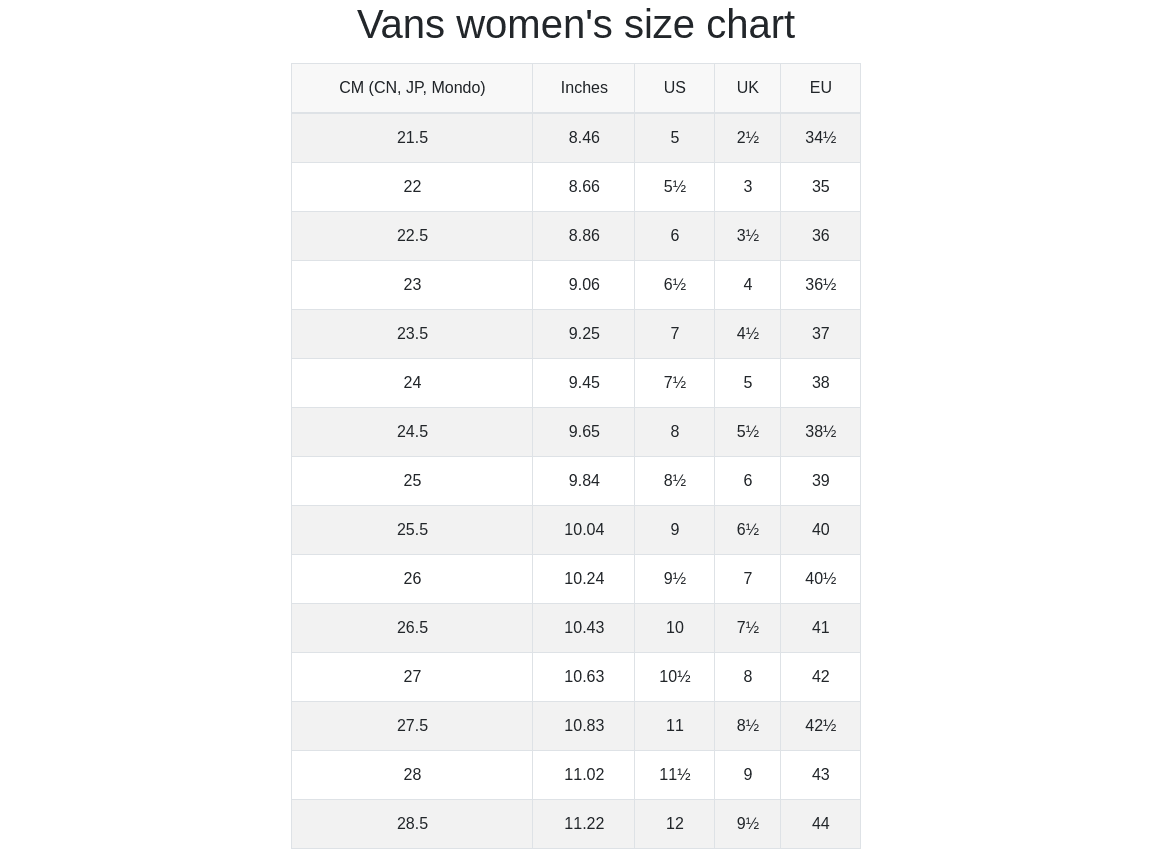Select the US 10½ cell
Viewport: 1152px width, 864px height.
[675, 677]
